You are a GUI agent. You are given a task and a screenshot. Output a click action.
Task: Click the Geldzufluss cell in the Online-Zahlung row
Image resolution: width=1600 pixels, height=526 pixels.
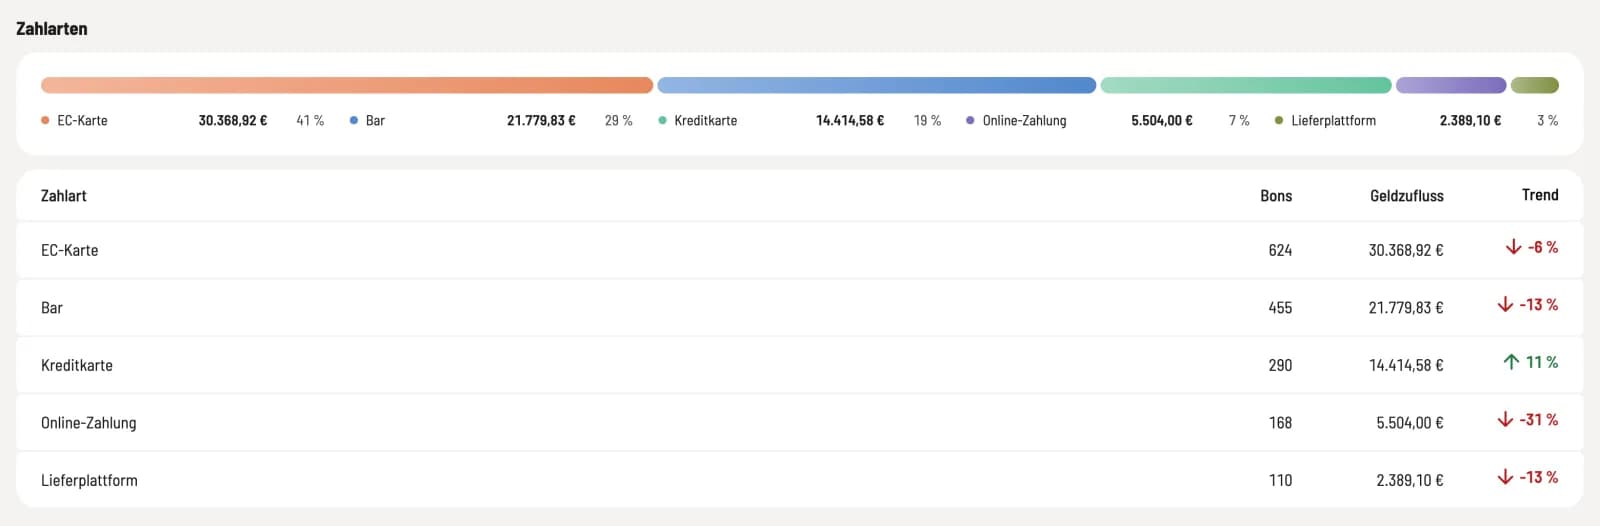click(1410, 423)
